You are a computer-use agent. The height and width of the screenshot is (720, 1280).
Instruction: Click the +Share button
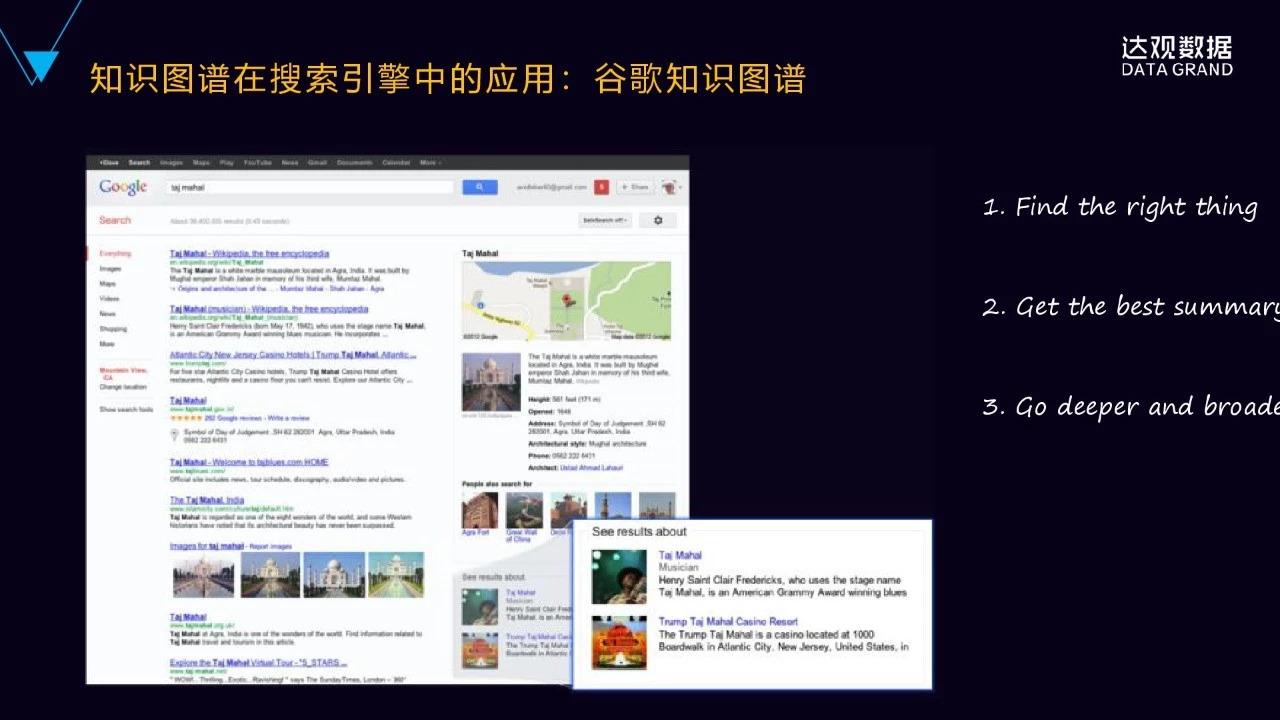click(635, 187)
